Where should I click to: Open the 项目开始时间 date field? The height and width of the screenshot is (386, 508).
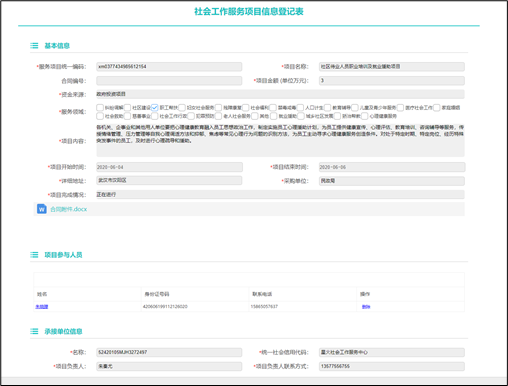click(x=169, y=167)
